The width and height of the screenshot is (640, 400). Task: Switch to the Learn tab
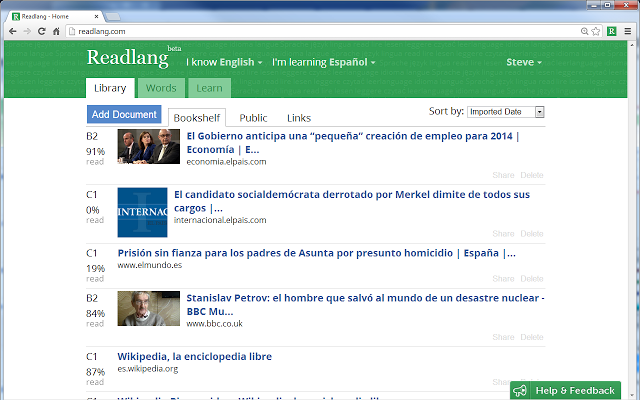point(209,88)
